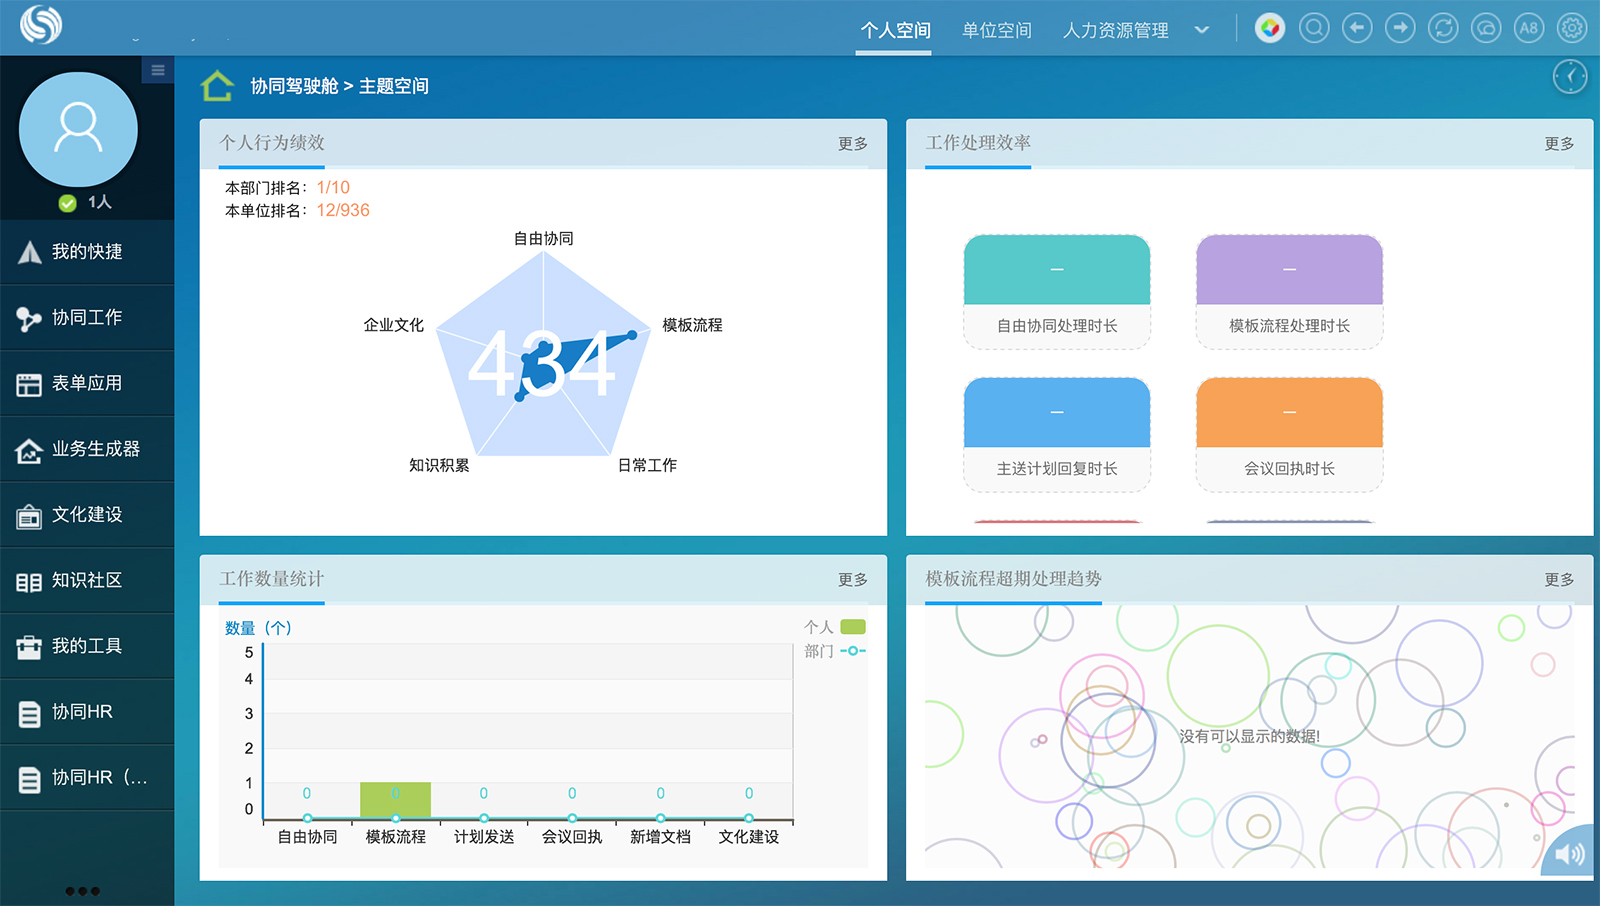Open 业务生成器 in sidebar
The width and height of the screenshot is (1600, 906).
point(87,449)
